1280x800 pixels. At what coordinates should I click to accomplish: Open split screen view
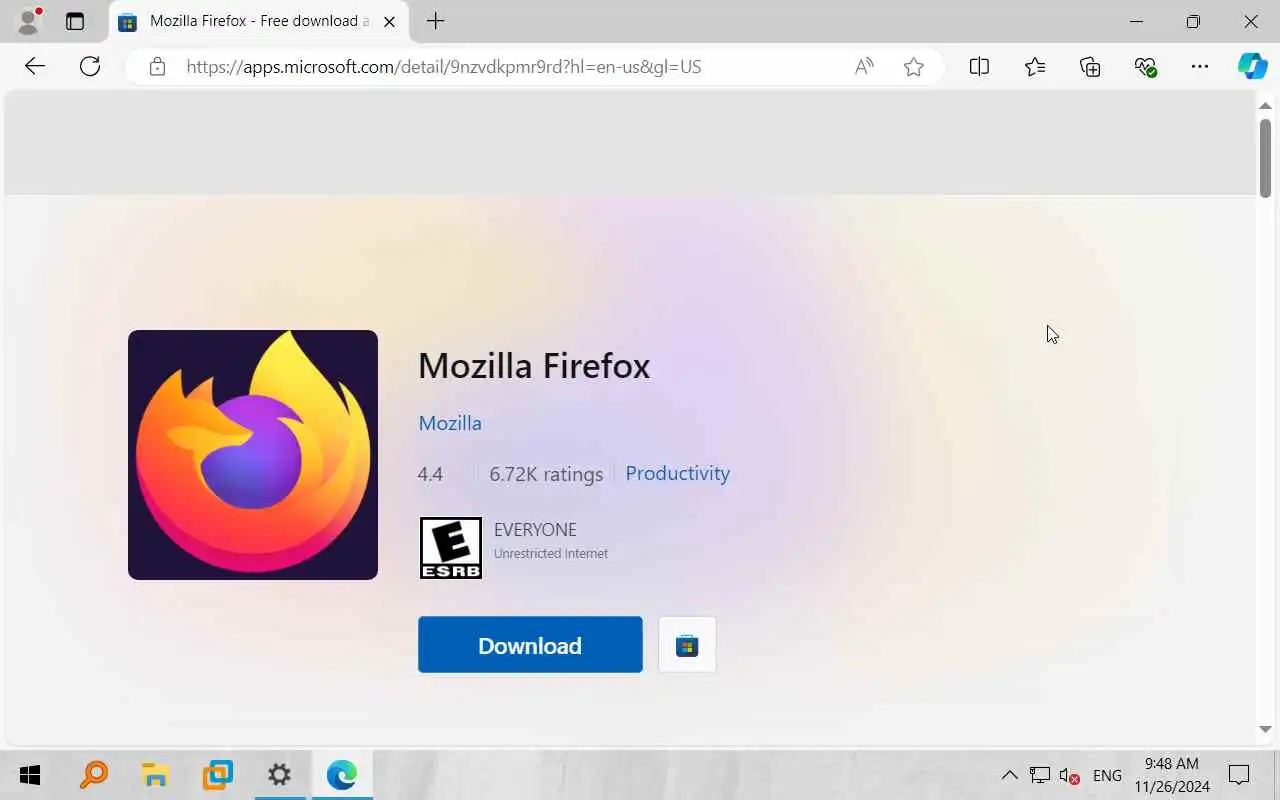point(979,66)
